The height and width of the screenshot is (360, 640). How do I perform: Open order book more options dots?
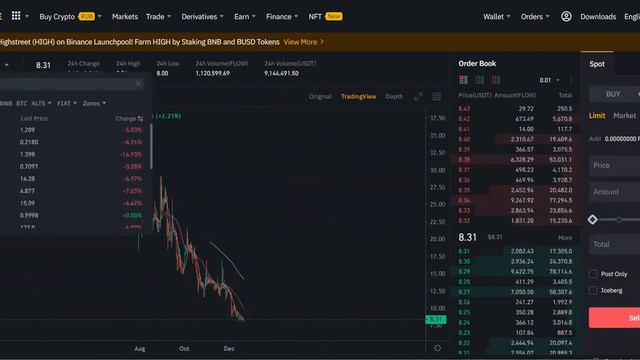point(571,80)
